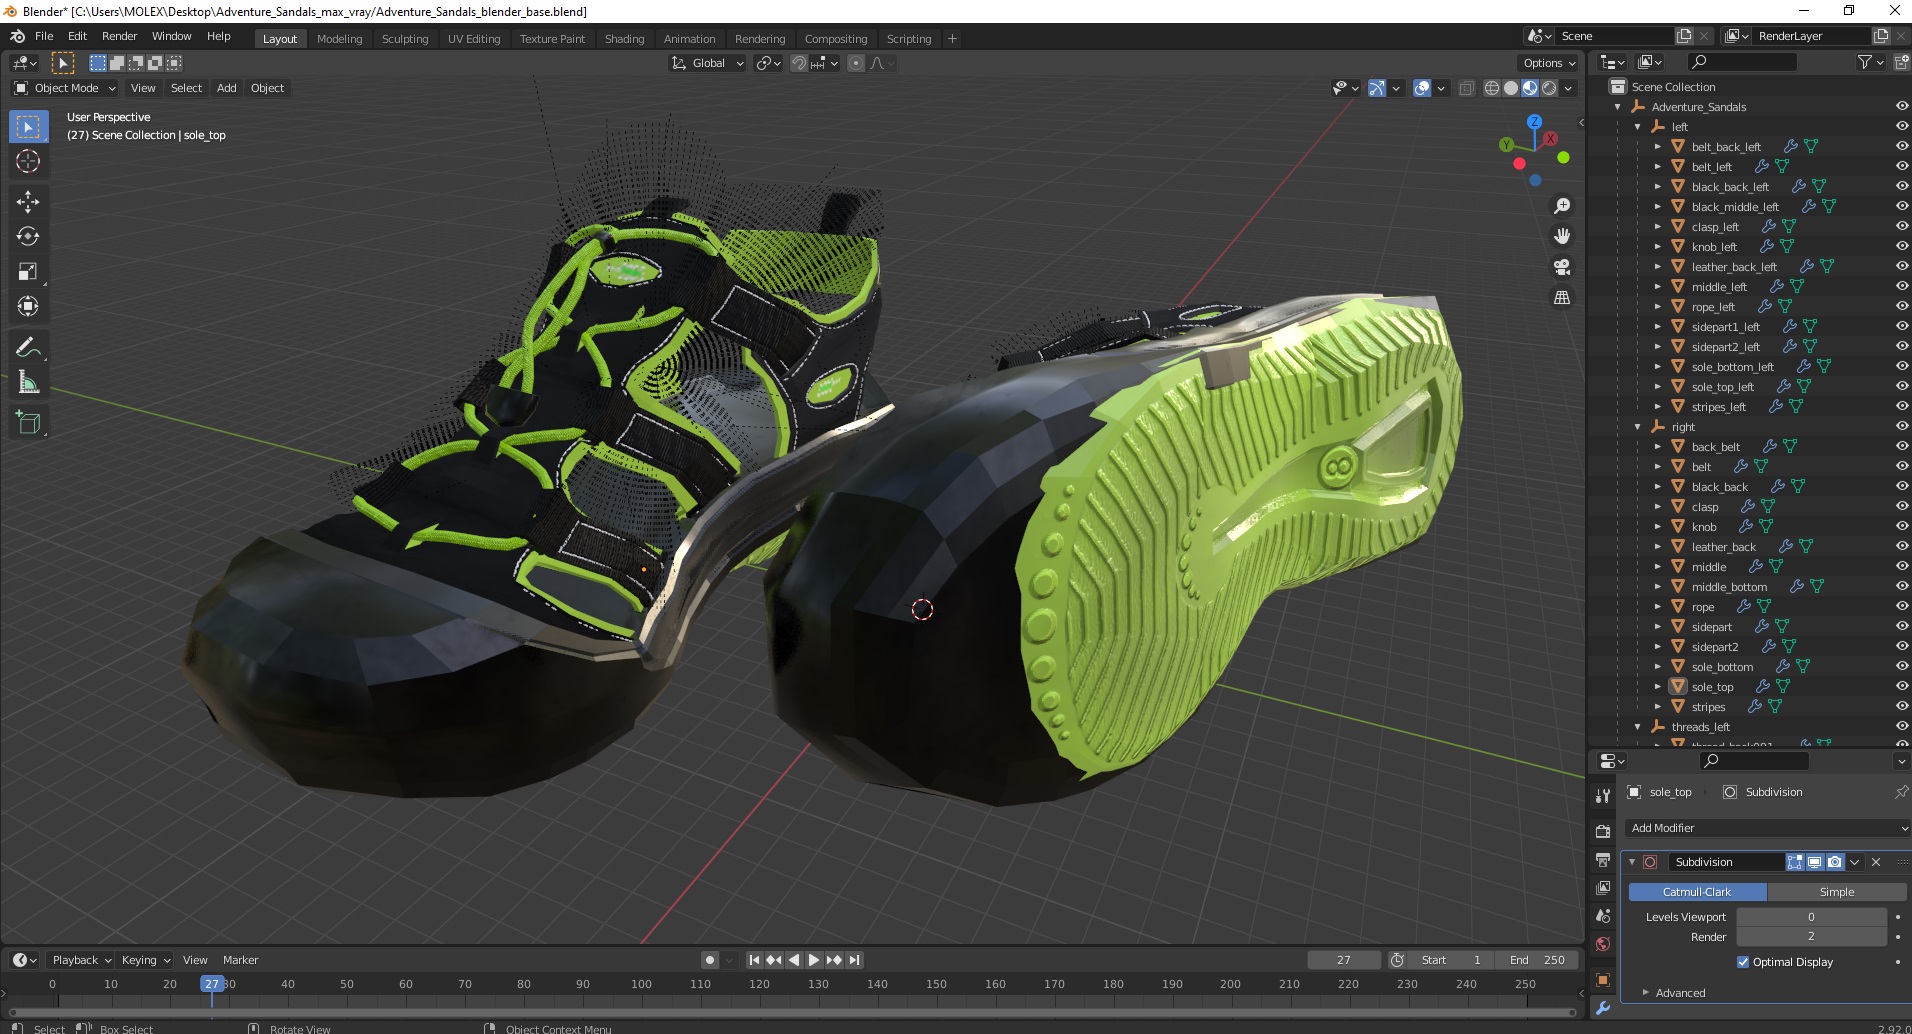
Task: Expand the sole_top object tree row
Action: pos(1657,687)
